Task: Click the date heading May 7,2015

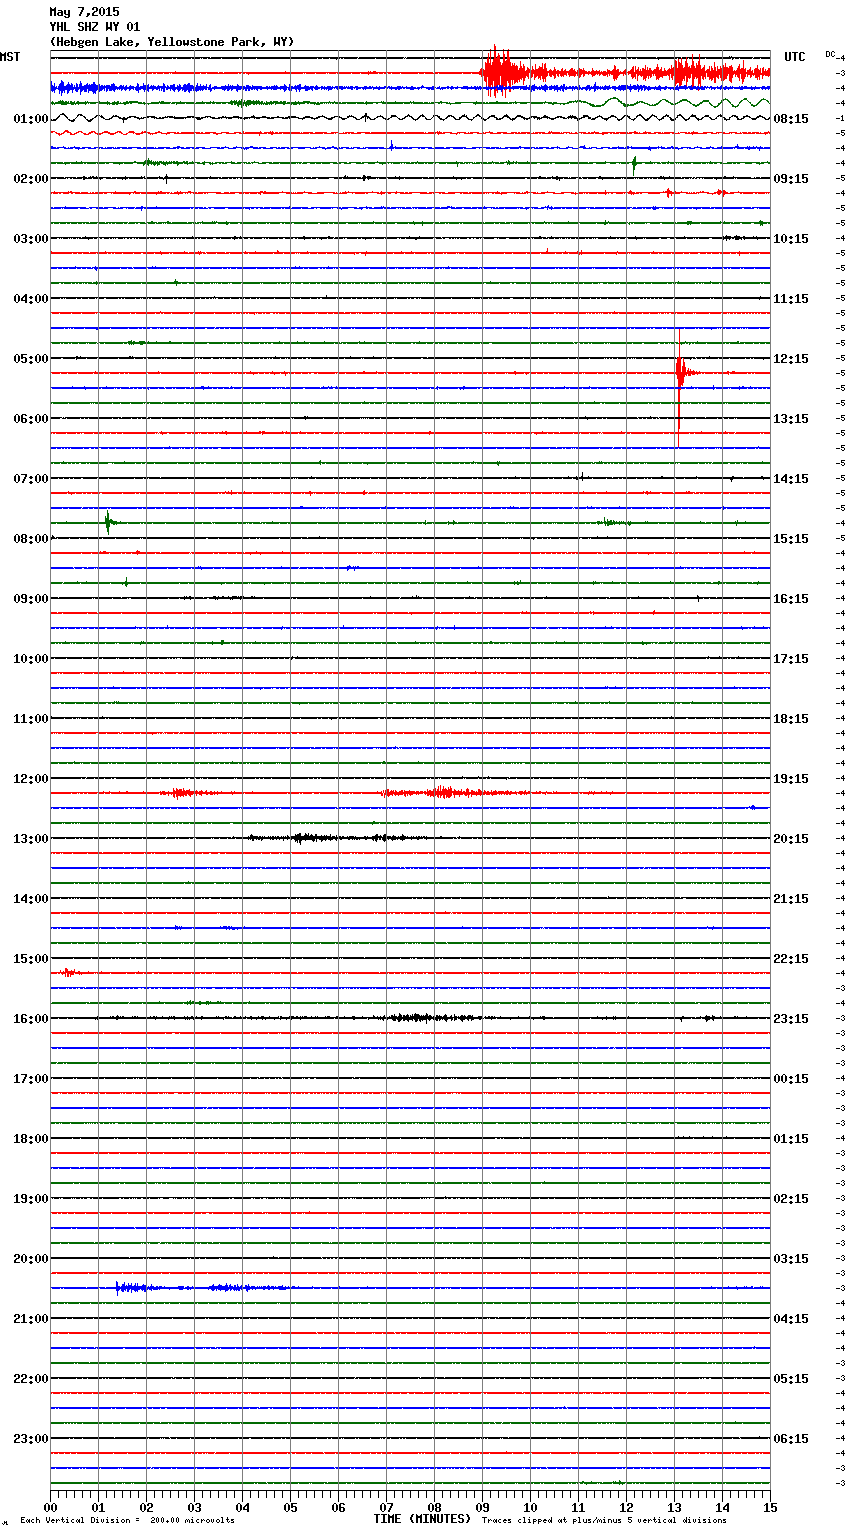Action: (84, 12)
